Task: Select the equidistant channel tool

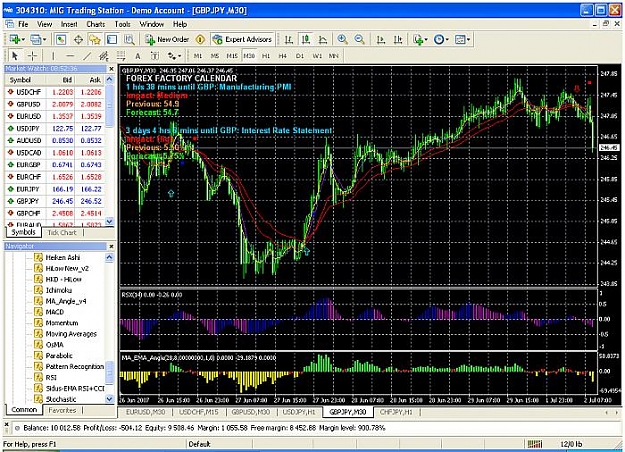Action: 104,55
